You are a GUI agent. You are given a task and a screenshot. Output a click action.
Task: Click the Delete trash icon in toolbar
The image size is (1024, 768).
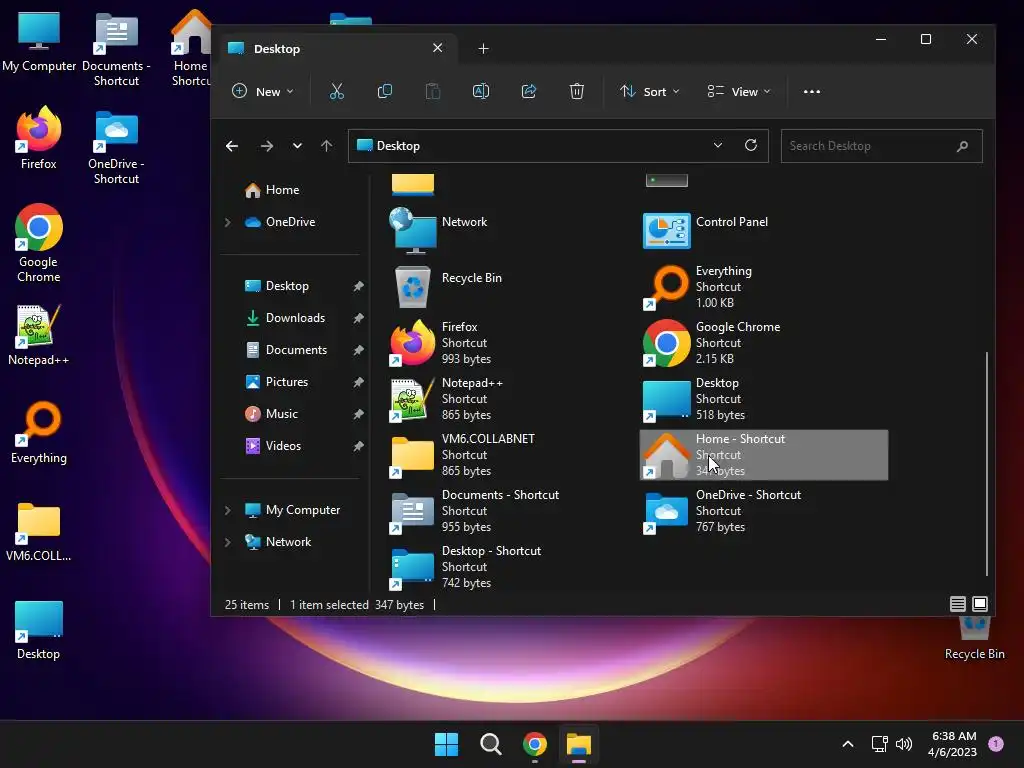tap(577, 91)
